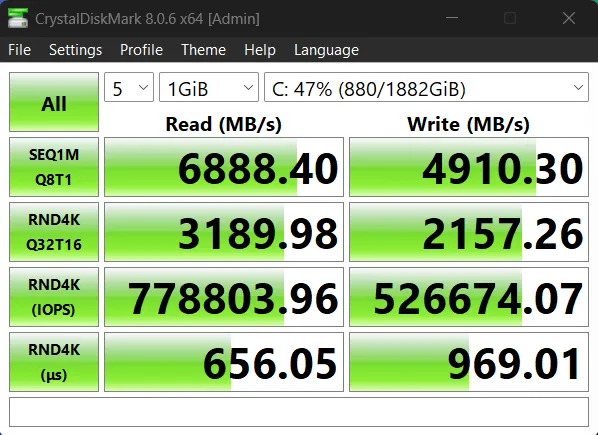Select the SEQ1M write result 4910.30
Screen dimensions: 598x435
[x=469, y=167]
